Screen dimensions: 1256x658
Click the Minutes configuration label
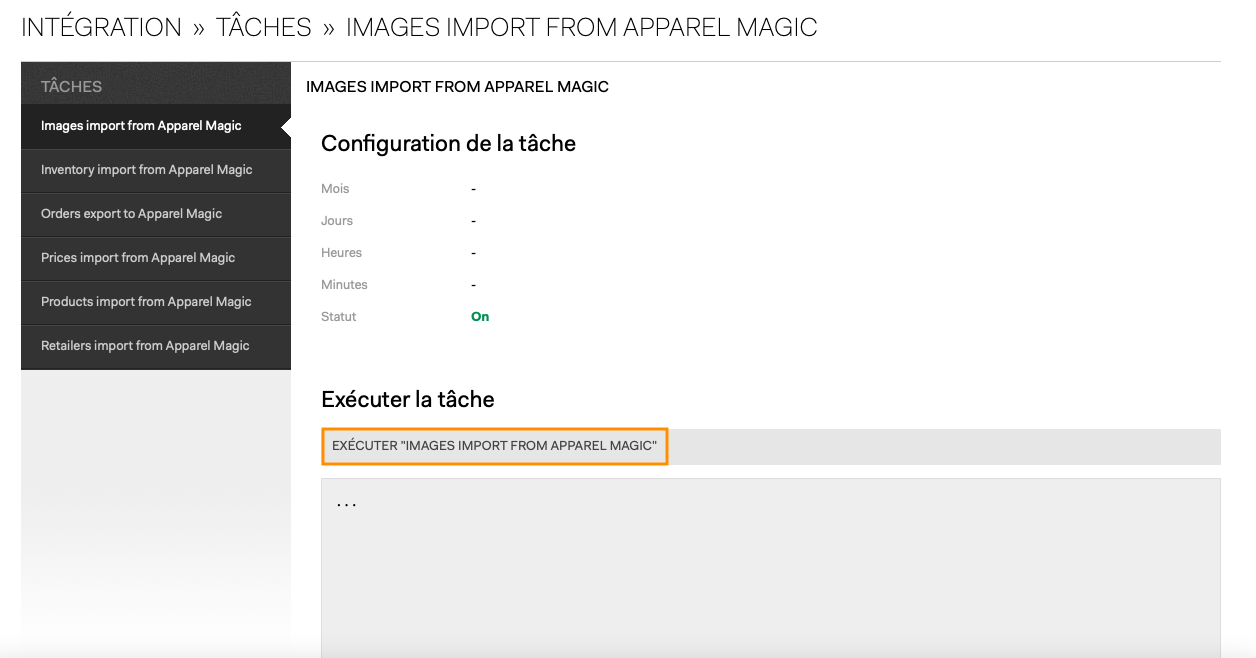[x=344, y=284]
